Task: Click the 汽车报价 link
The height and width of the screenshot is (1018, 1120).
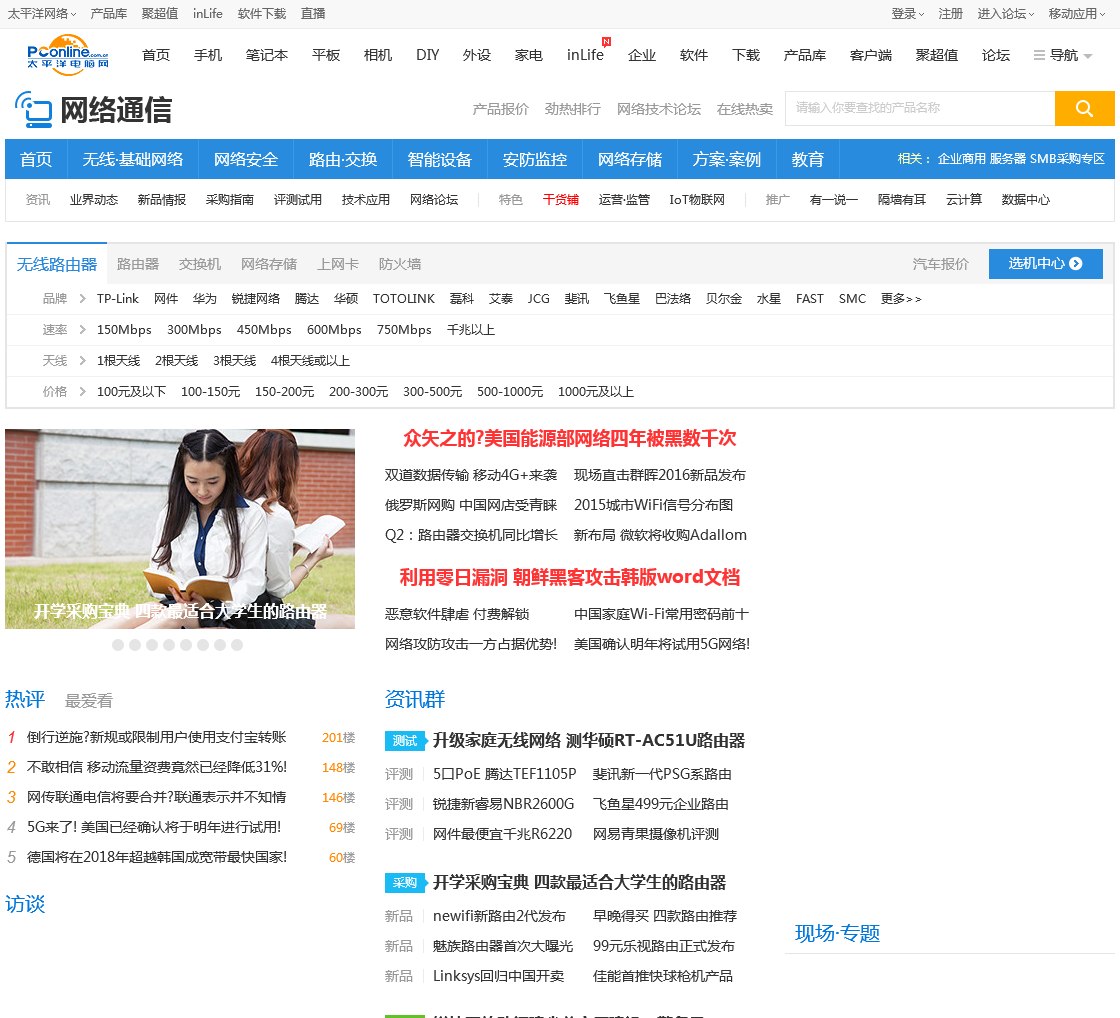Action: click(x=940, y=264)
